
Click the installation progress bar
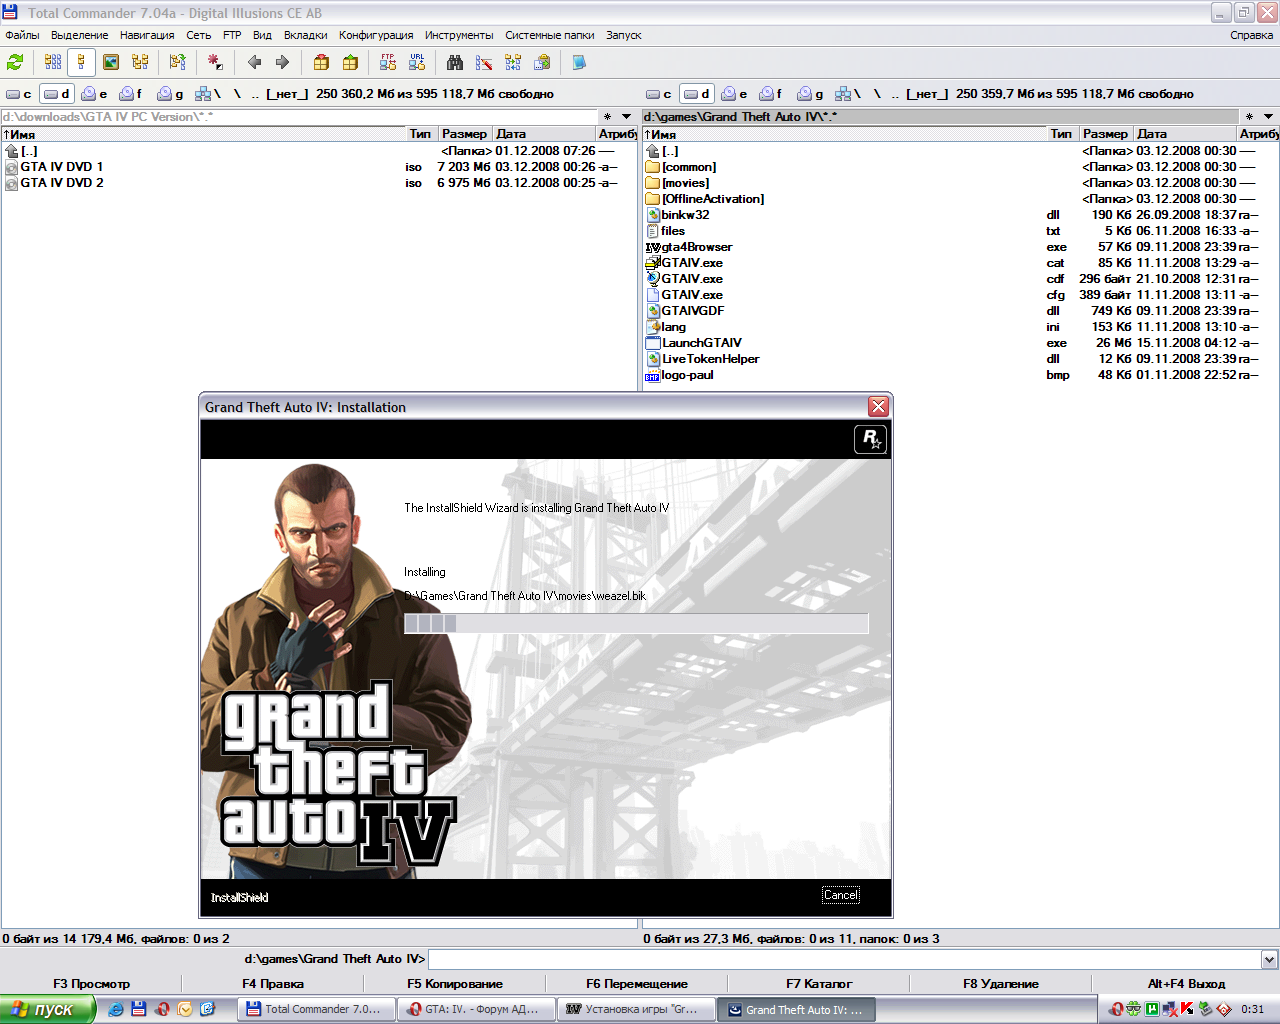636,624
